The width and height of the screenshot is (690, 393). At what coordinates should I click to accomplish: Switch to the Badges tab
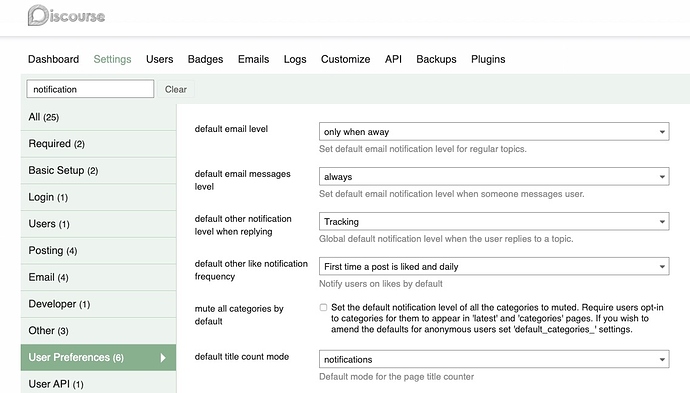coord(205,59)
